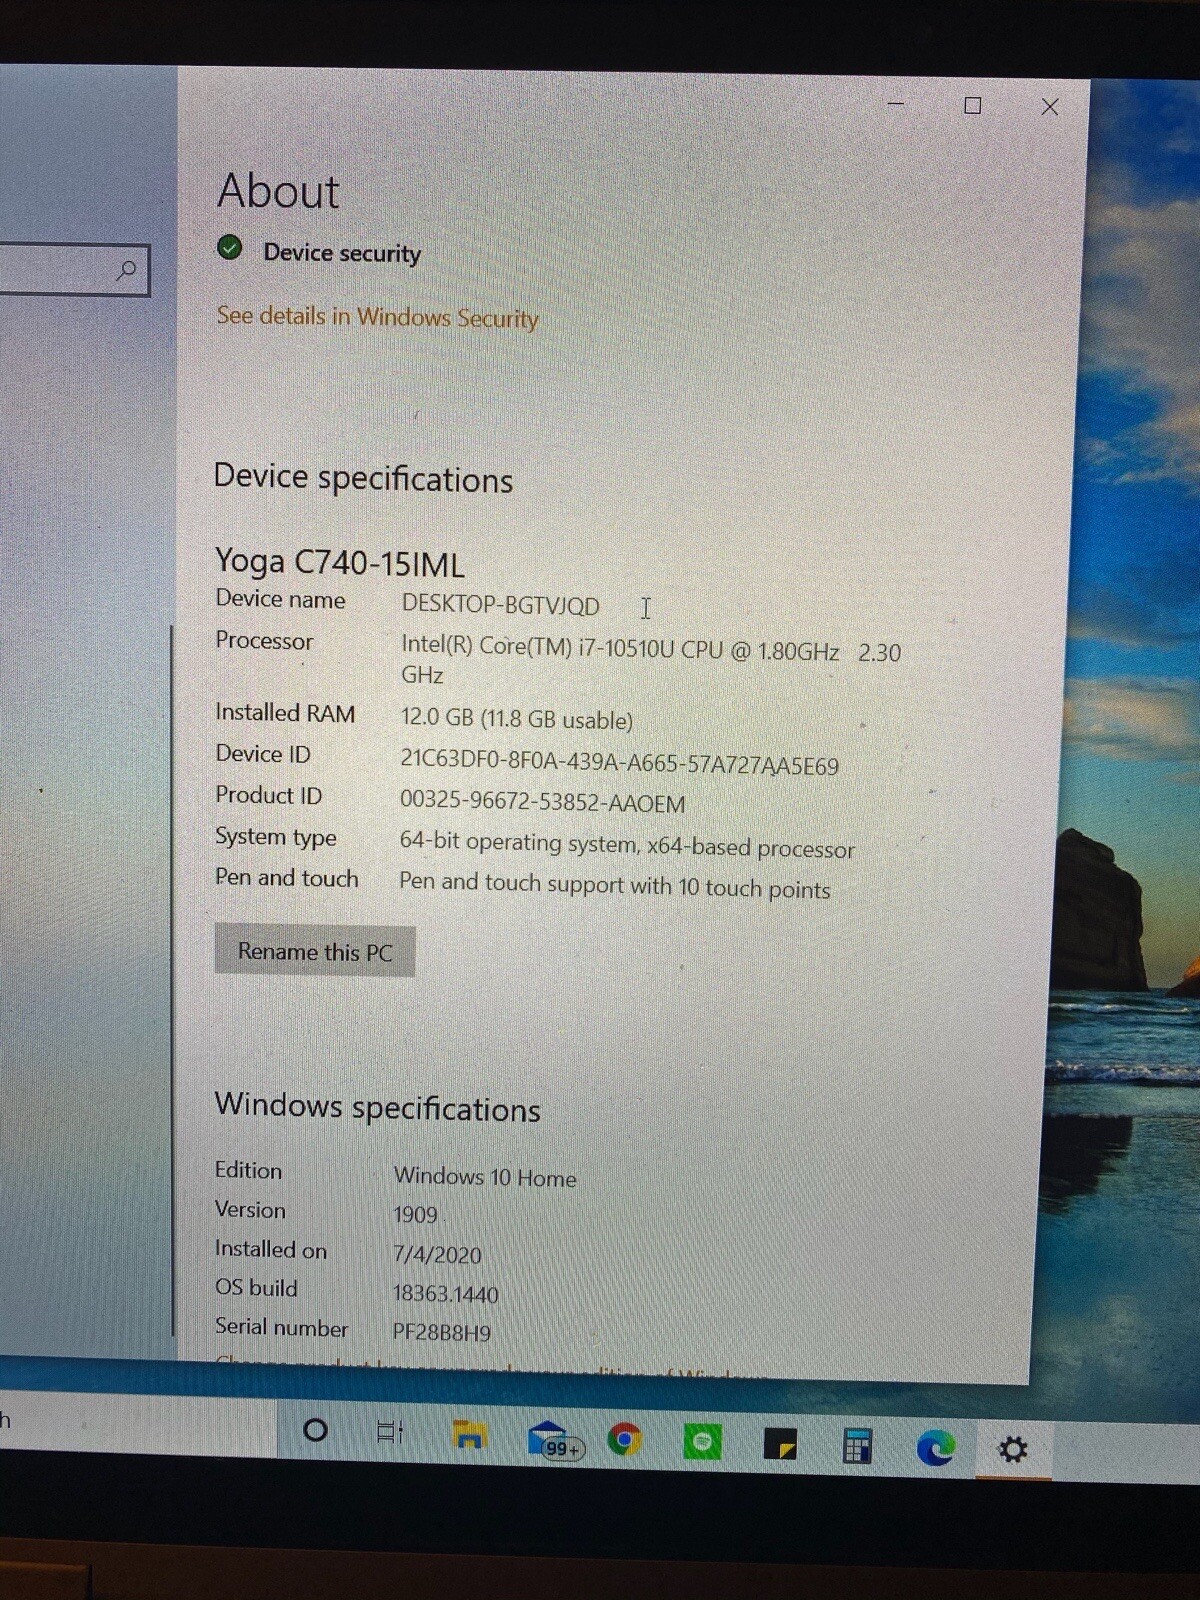
Task: Minimize the Settings window
Action: [896, 103]
